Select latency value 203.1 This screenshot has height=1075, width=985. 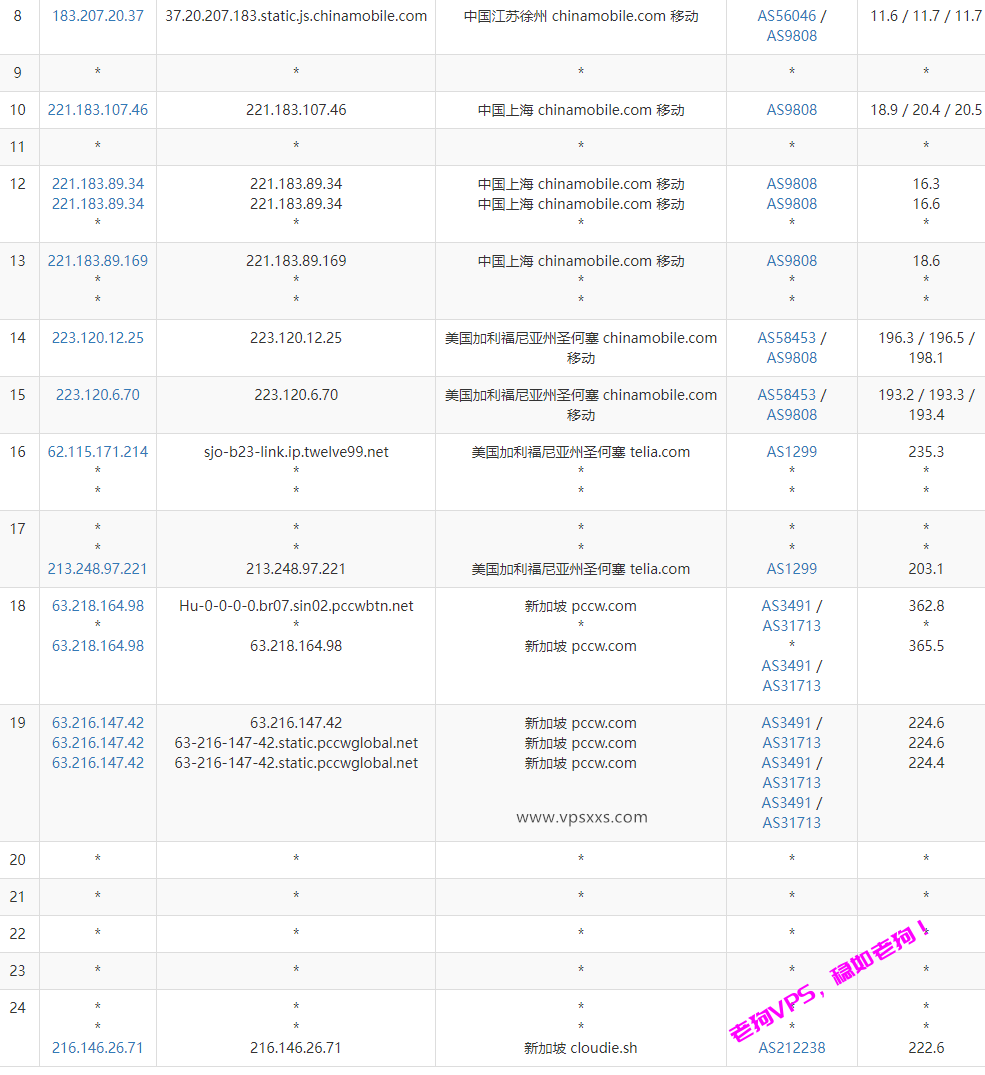[926, 569]
